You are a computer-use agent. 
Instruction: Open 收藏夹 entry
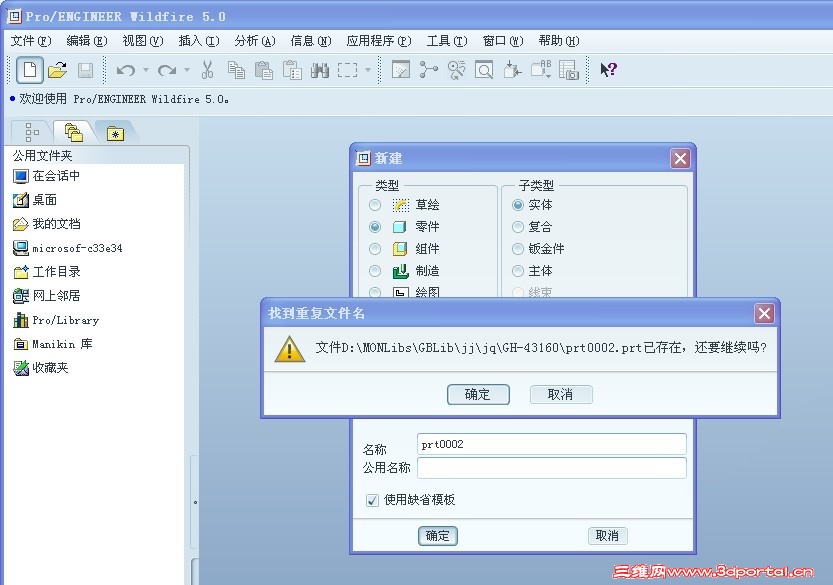(x=41, y=368)
